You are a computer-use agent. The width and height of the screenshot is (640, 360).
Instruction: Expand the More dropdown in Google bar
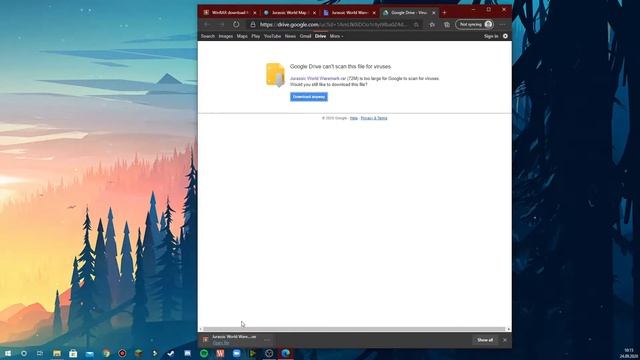tap(336, 36)
